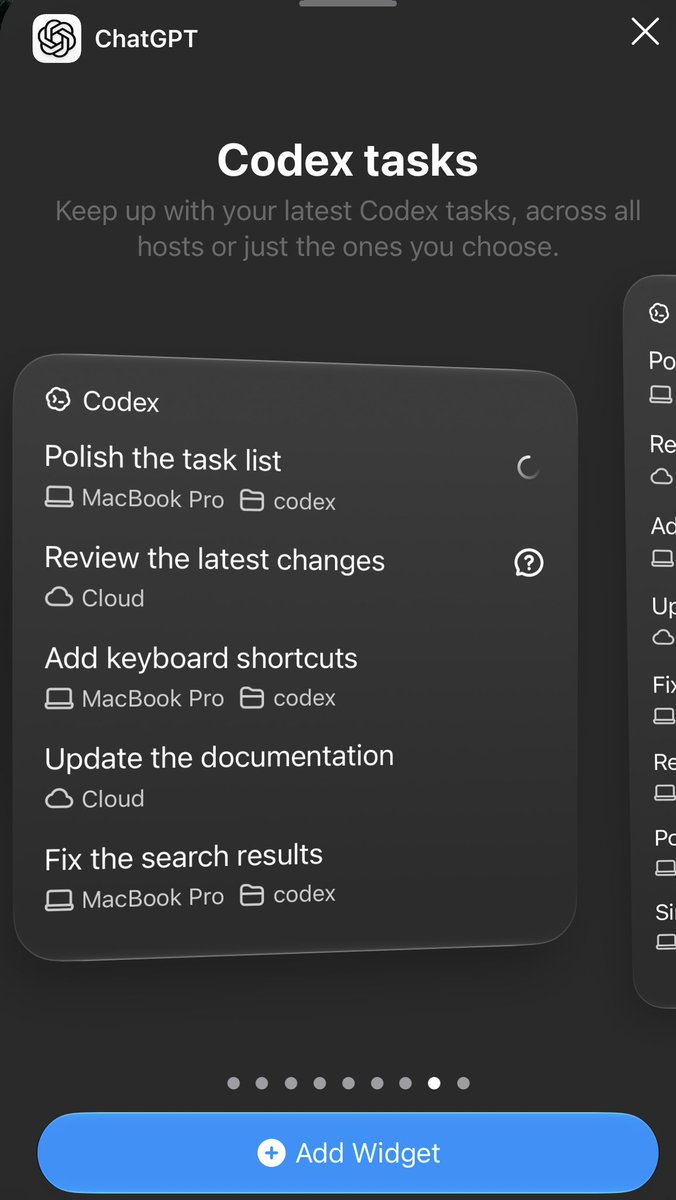The image size is (676, 1200).
Task: Tap the codex folder icon under Add keyboard shortcuts
Action: coord(253,697)
